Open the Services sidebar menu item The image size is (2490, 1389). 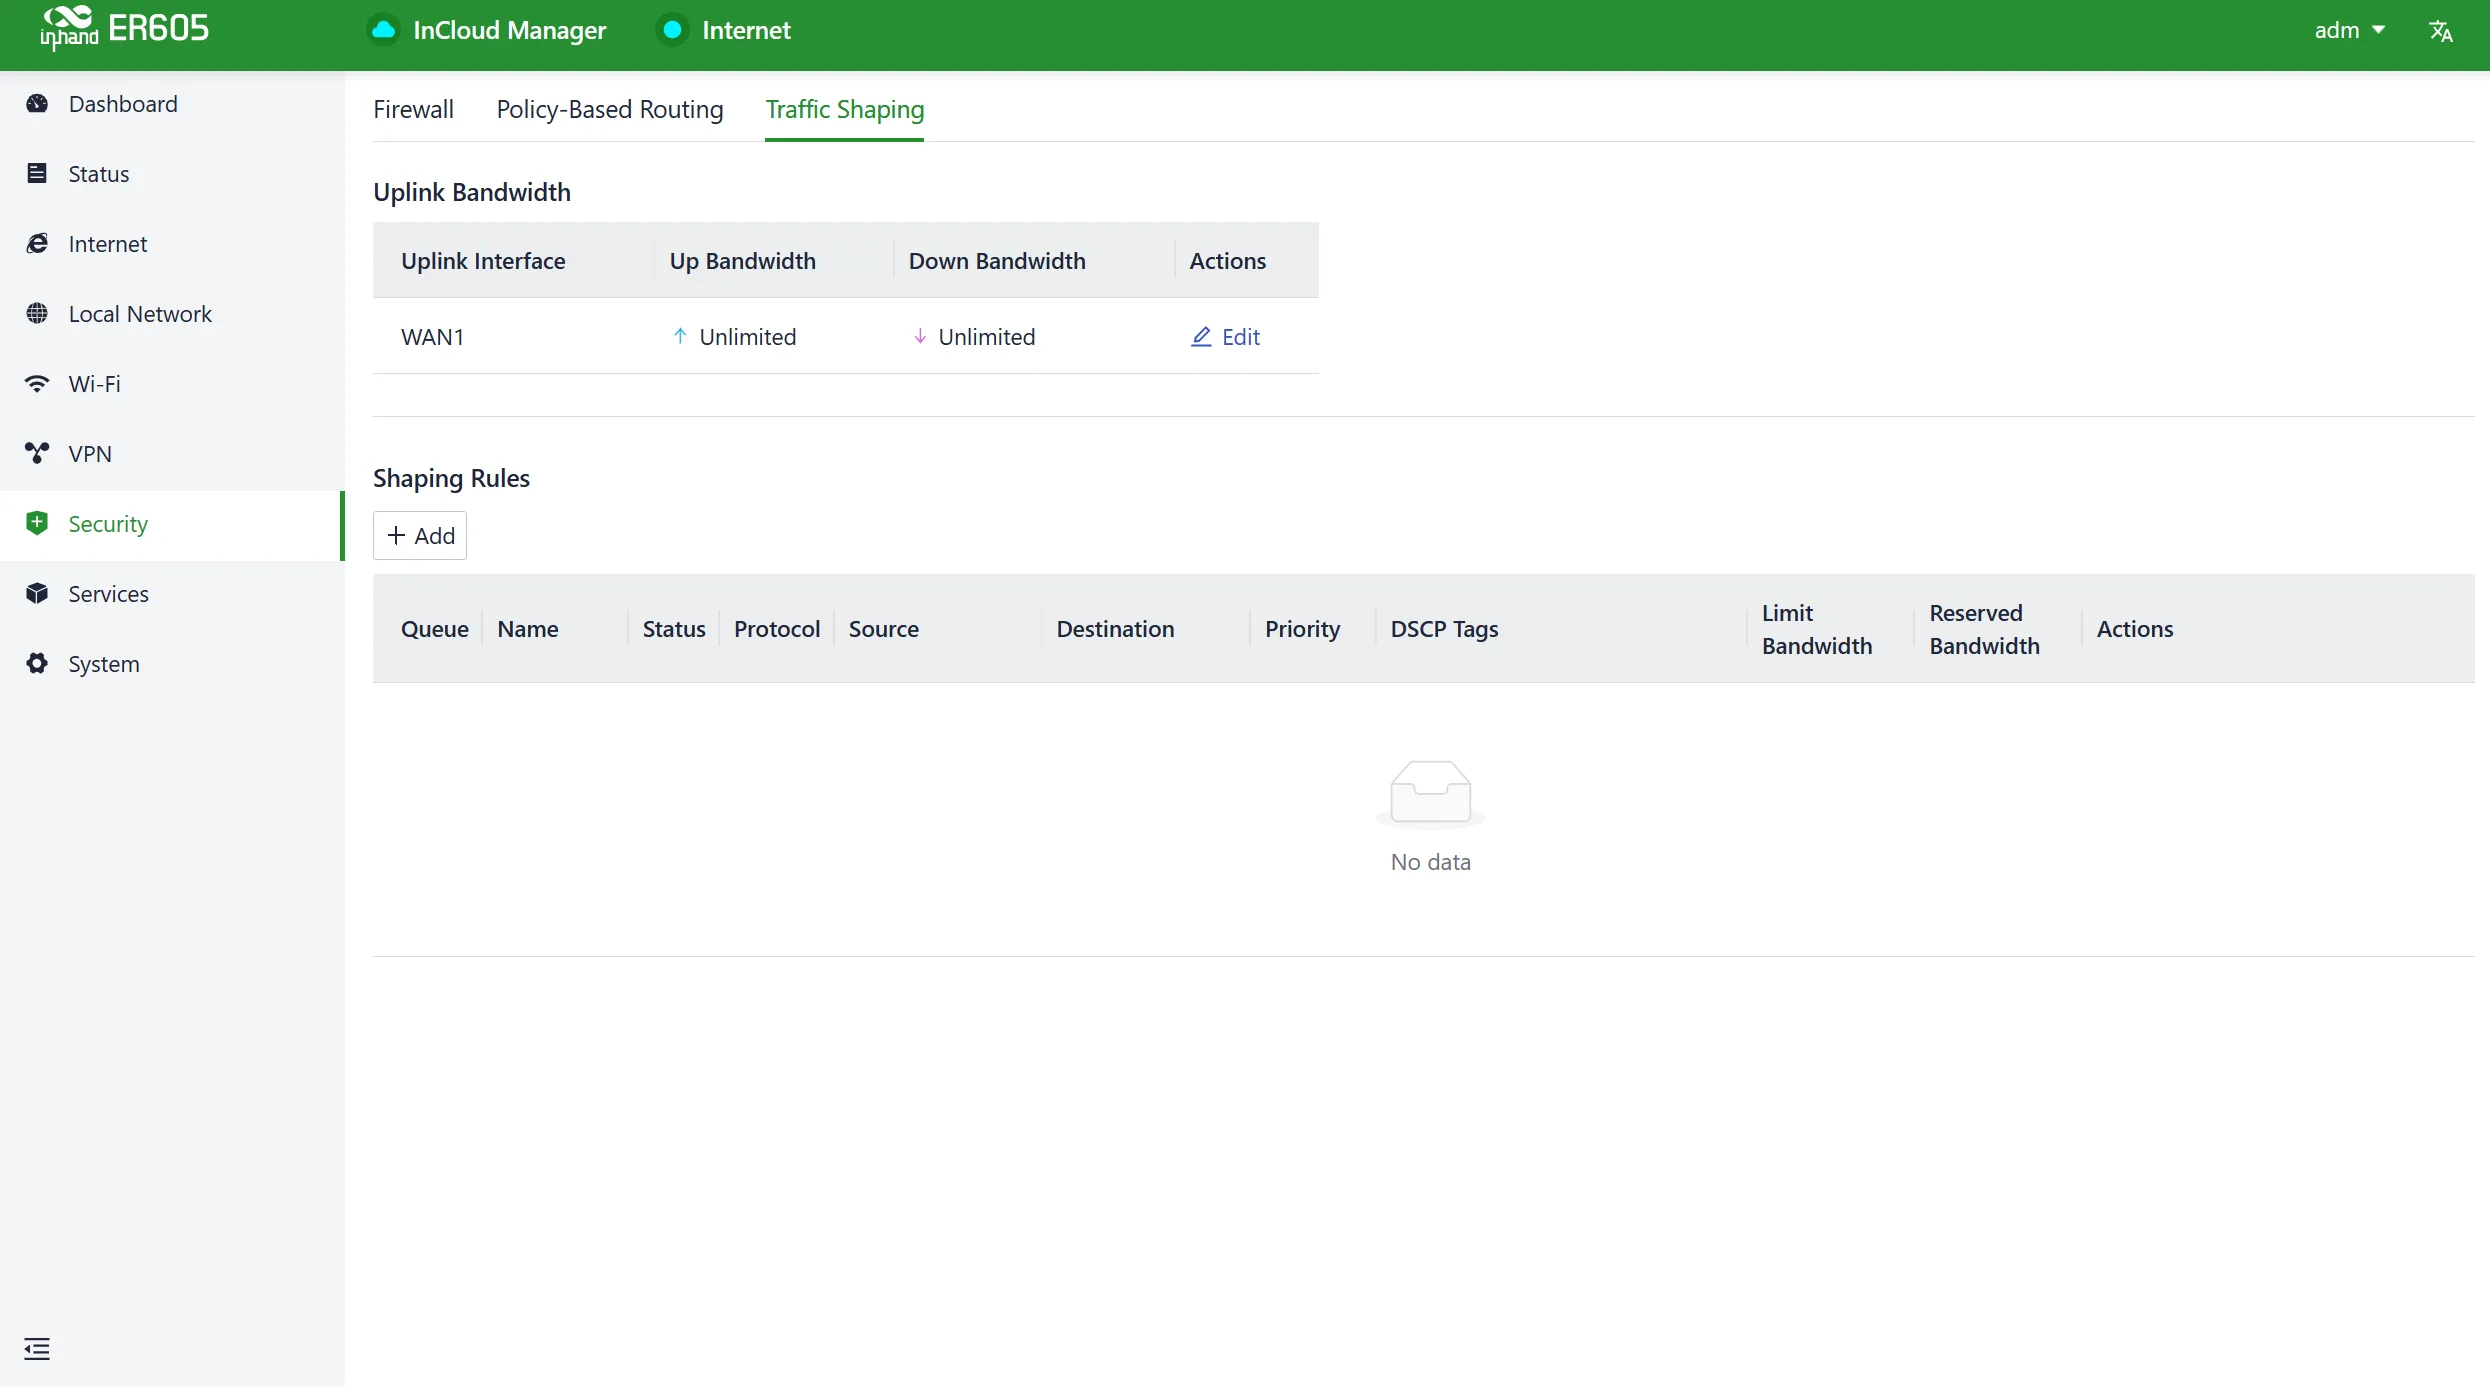(x=172, y=594)
